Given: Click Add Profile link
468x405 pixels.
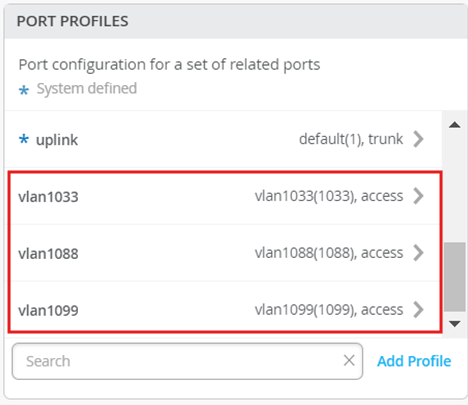Looking at the screenshot, I should coord(414,361).
